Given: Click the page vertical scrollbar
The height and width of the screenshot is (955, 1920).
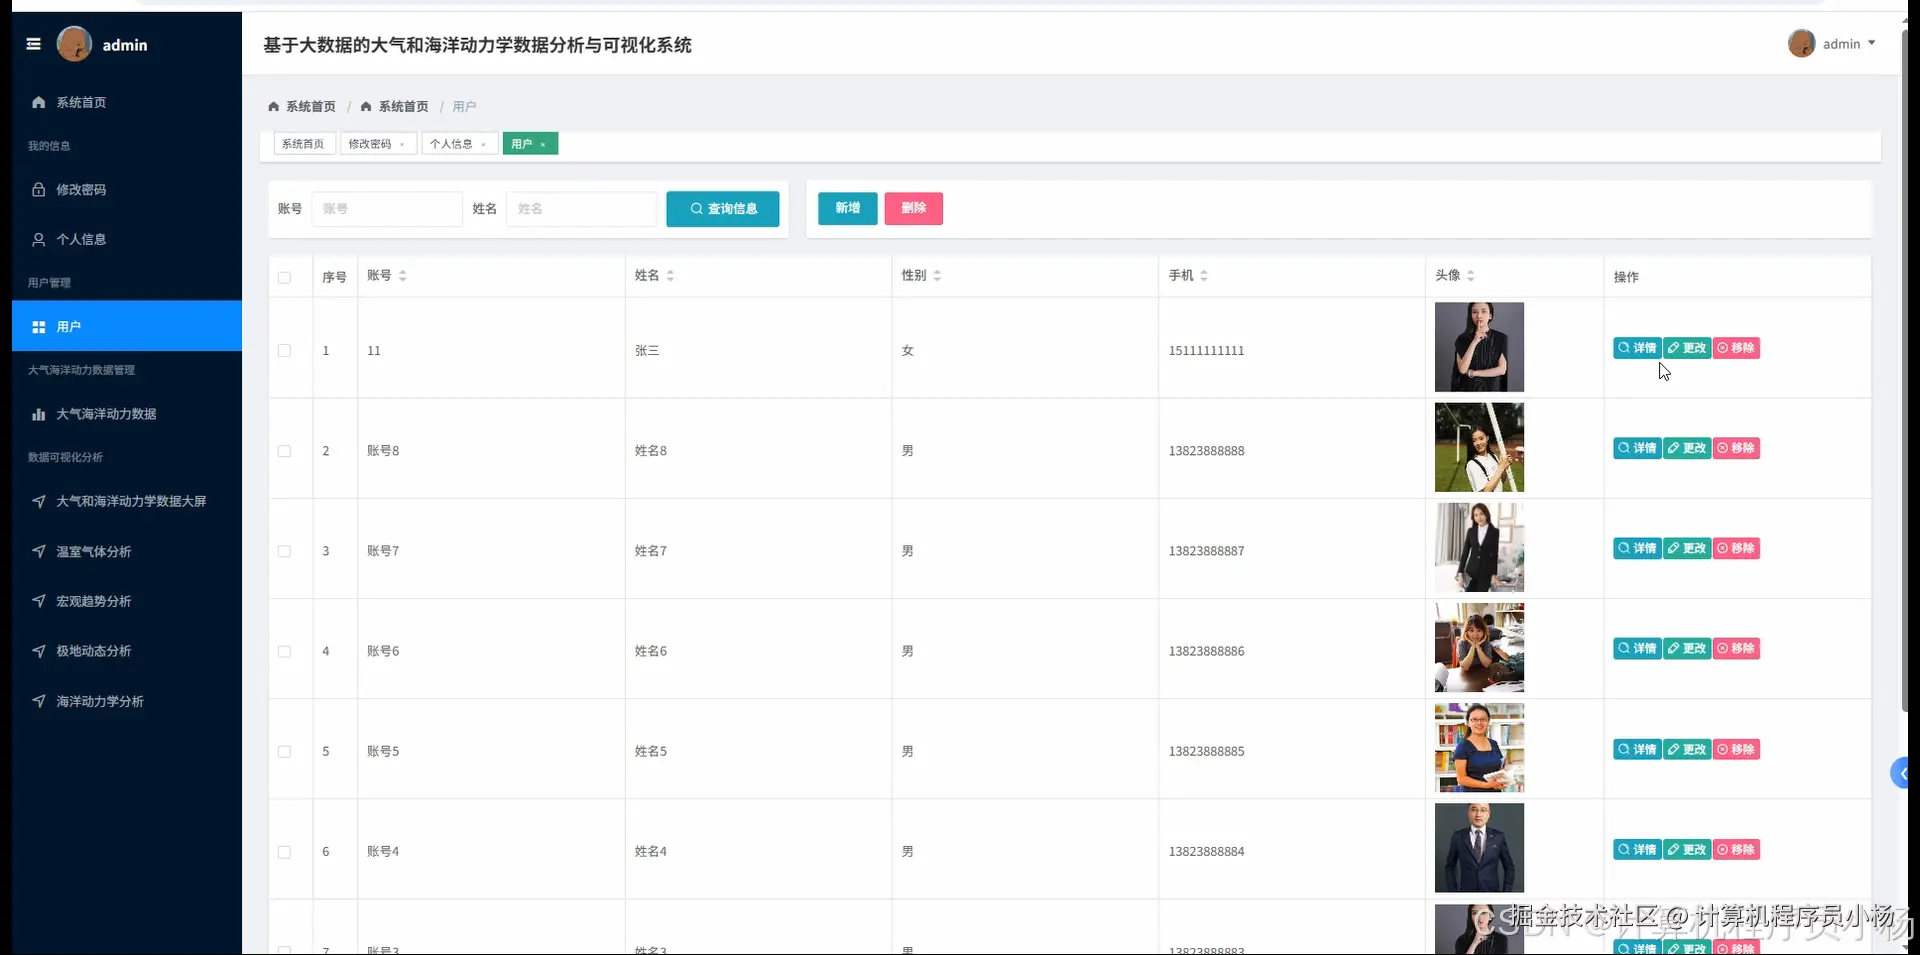Looking at the screenshot, I should click(1904, 370).
